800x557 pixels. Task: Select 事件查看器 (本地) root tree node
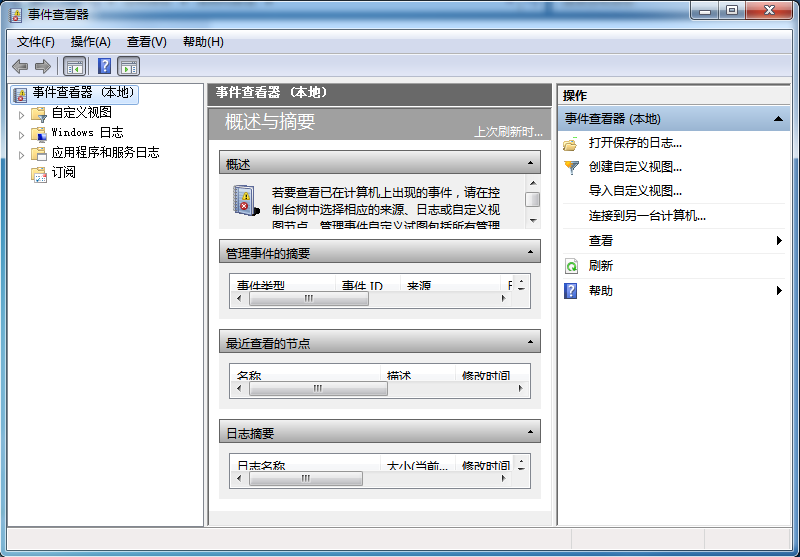click(x=74, y=94)
